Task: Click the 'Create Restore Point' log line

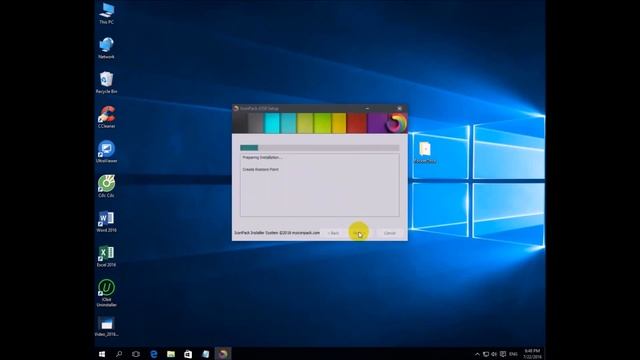Action: (x=260, y=169)
